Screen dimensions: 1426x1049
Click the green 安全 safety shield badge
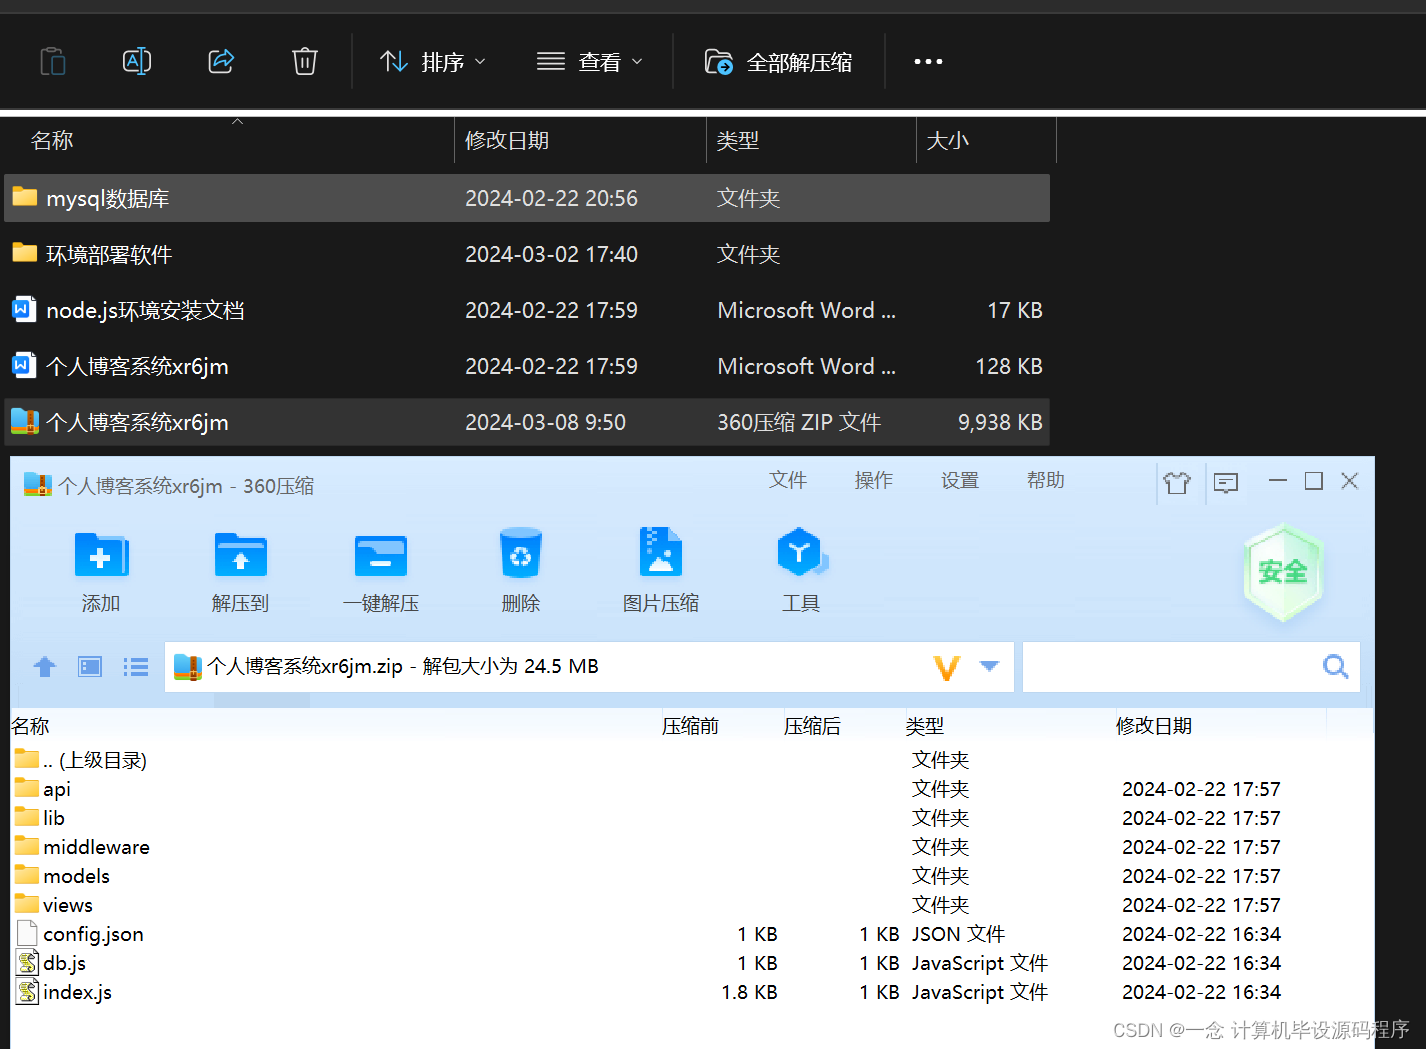click(x=1283, y=572)
